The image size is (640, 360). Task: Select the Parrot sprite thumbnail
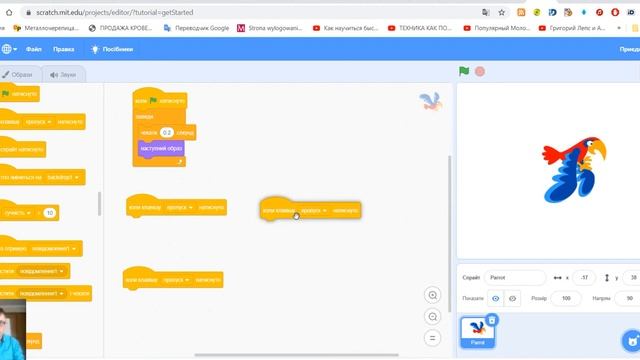pos(477,332)
